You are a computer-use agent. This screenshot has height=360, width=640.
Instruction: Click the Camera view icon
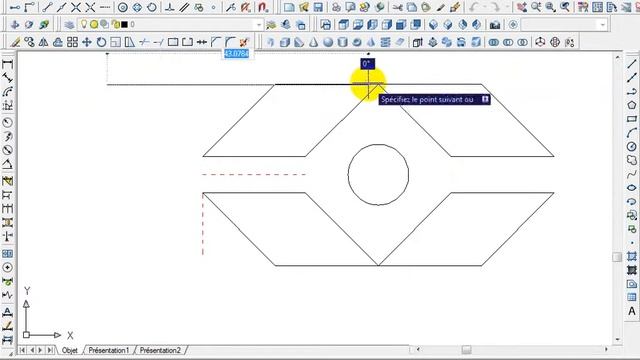[495, 25]
